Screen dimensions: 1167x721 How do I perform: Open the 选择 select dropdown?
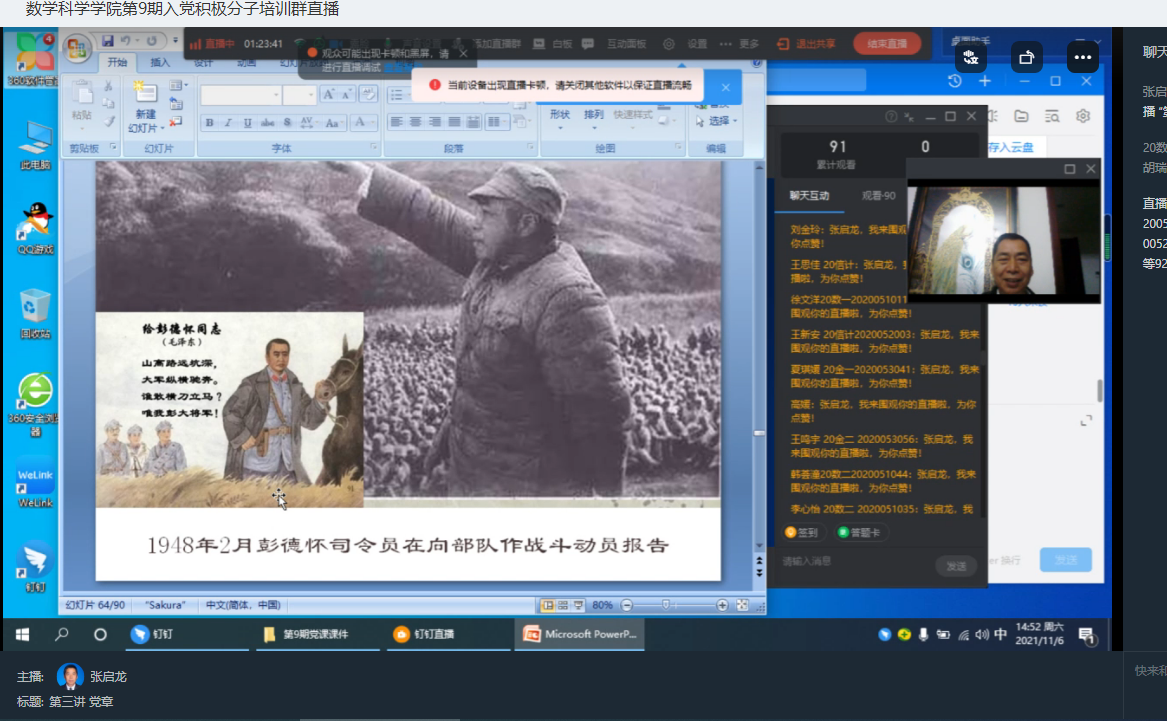click(717, 121)
